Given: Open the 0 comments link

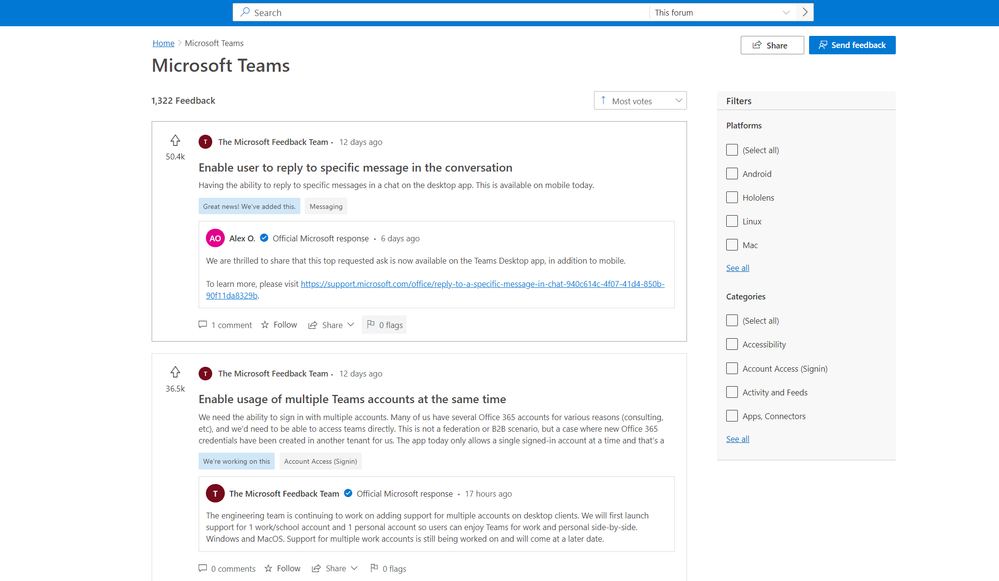Looking at the screenshot, I should (x=227, y=568).
